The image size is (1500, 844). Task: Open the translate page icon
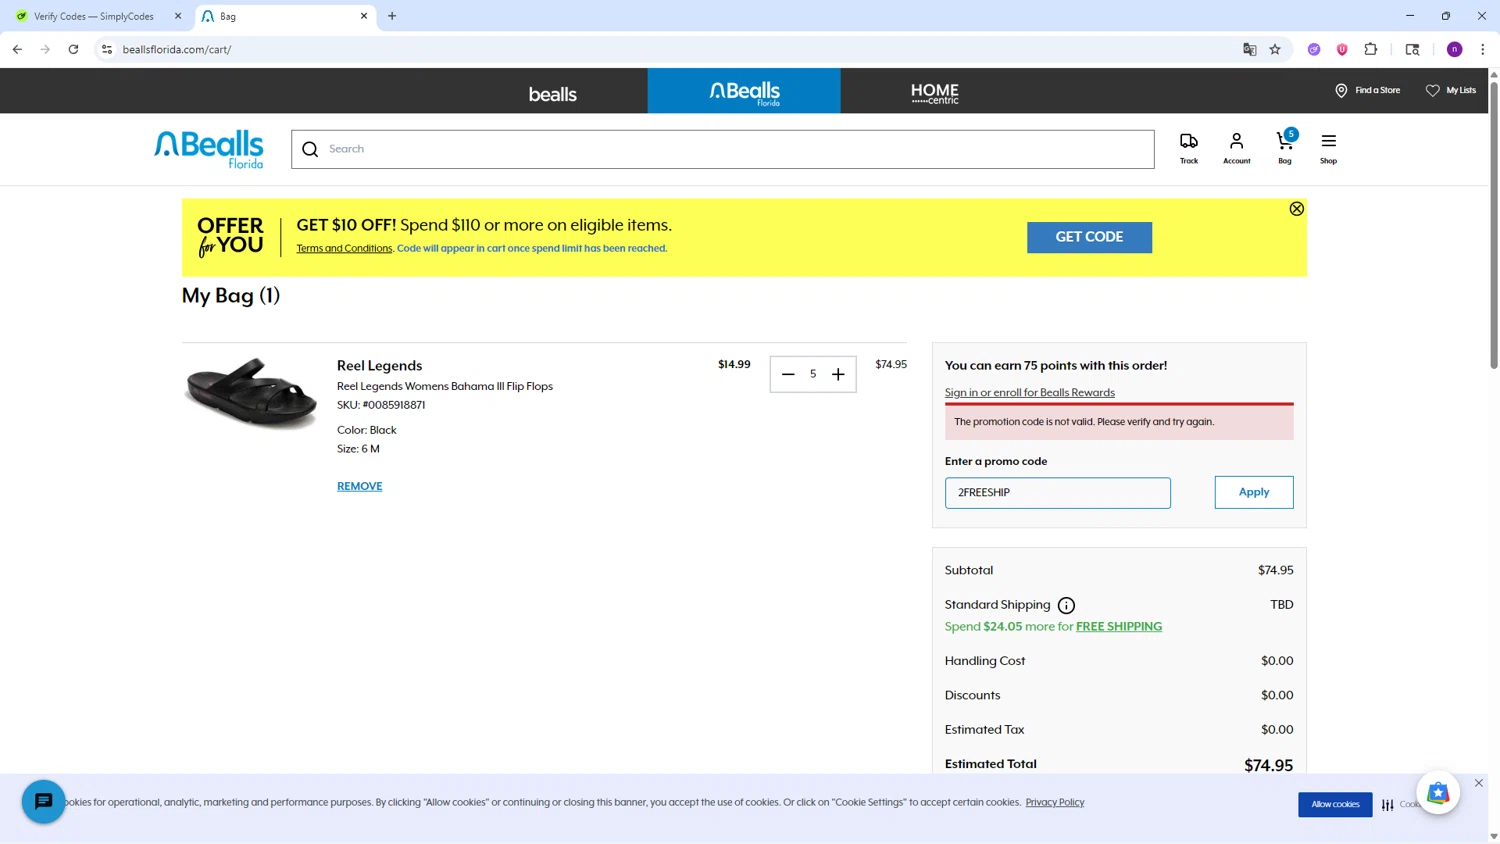[x=1249, y=49]
